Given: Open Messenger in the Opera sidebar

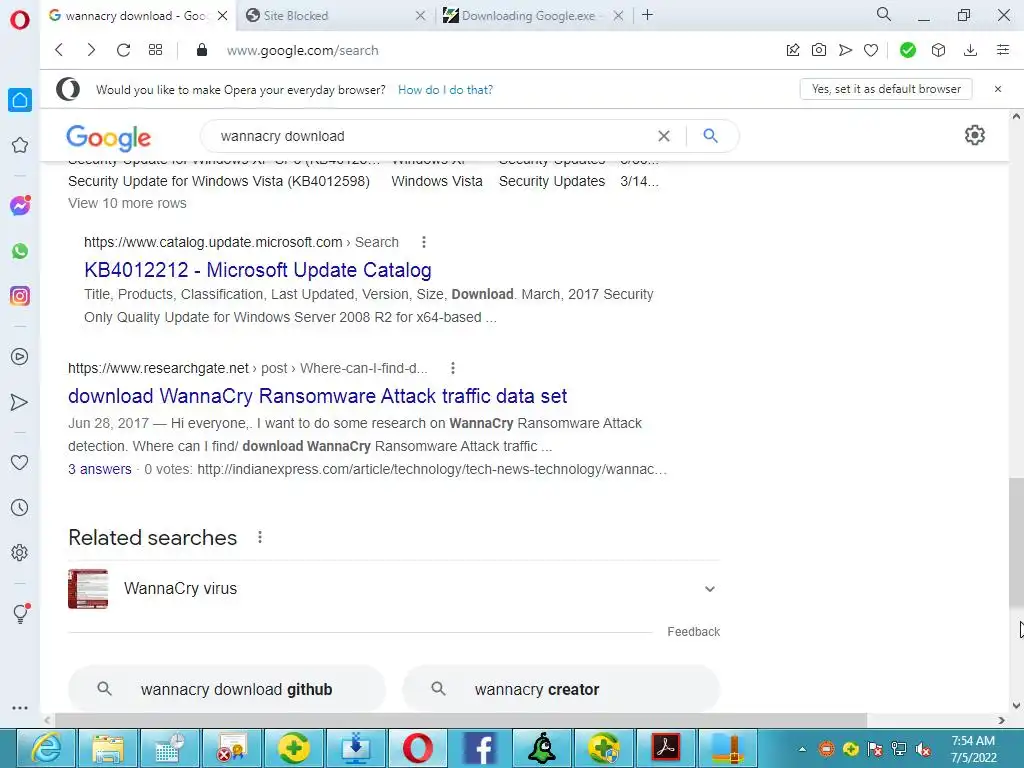Looking at the screenshot, I should pos(20,206).
